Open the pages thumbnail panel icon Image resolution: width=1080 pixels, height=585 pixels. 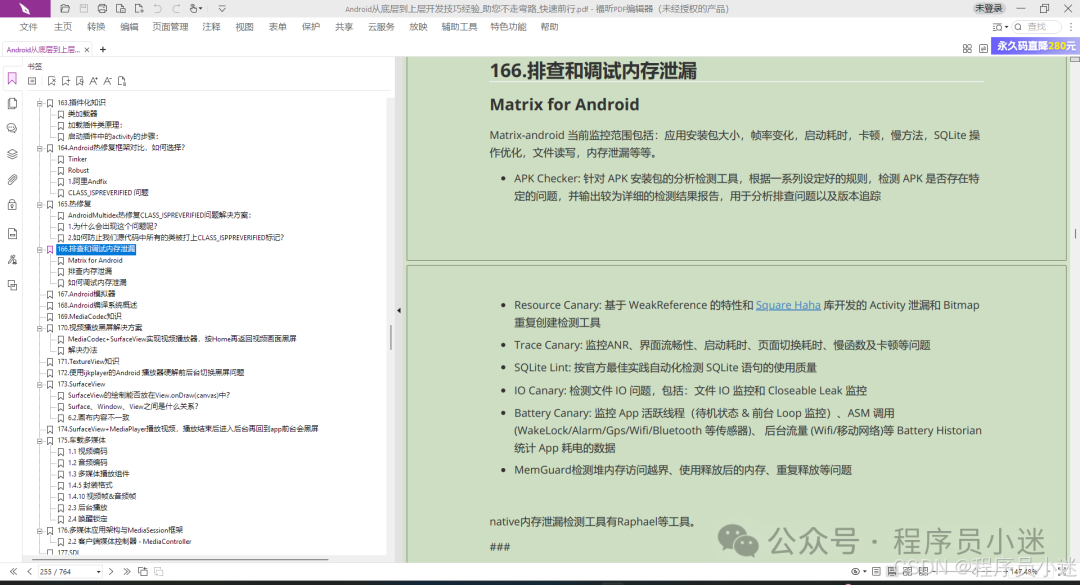(12, 104)
